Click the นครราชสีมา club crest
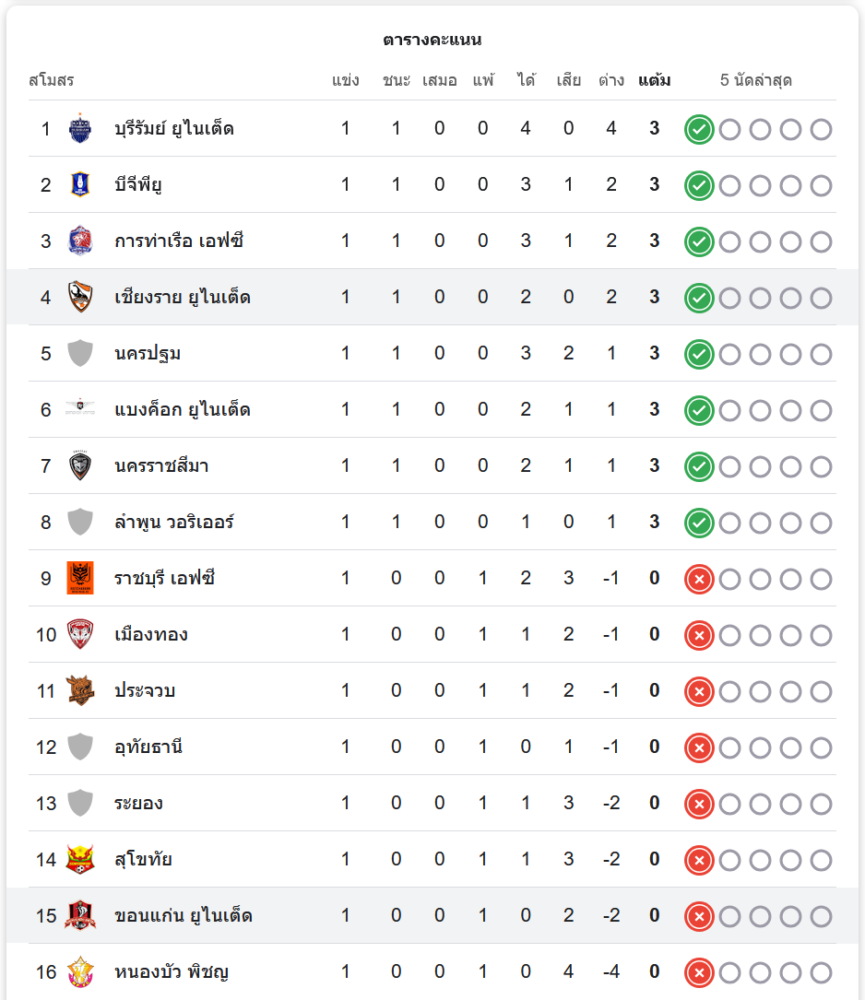 pos(80,466)
